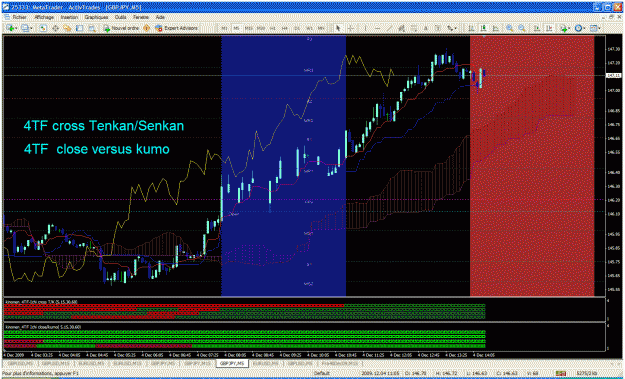
Task: Zoom in on the chart
Action: 509,28
